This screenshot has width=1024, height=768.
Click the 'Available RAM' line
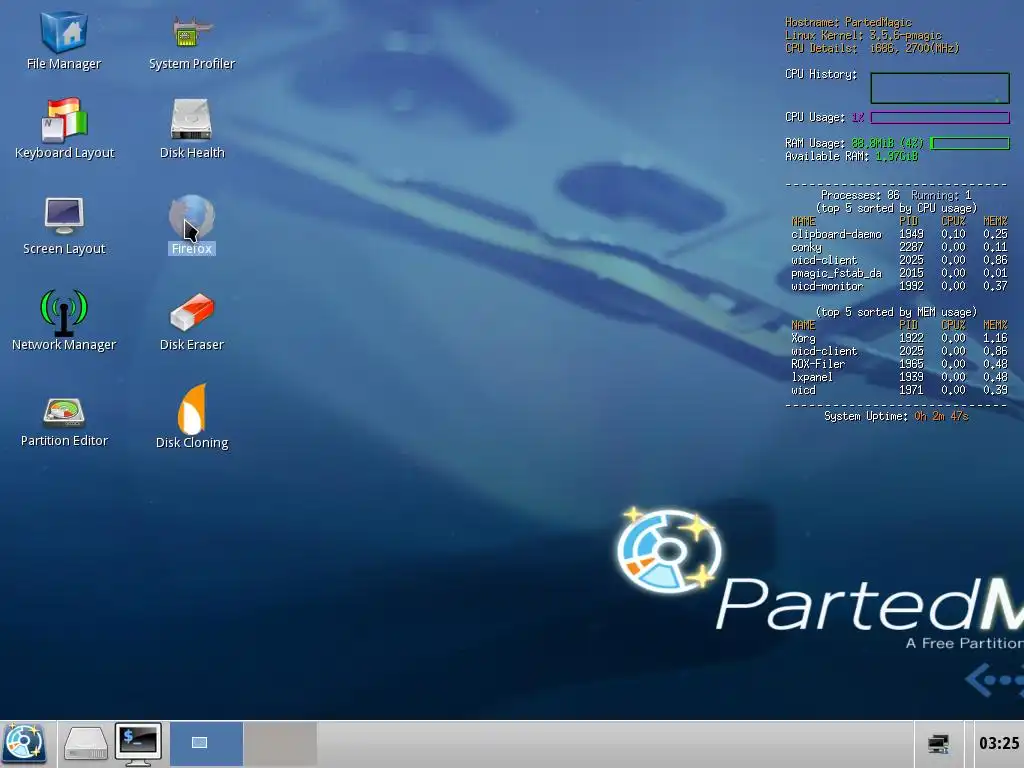(x=851, y=156)
